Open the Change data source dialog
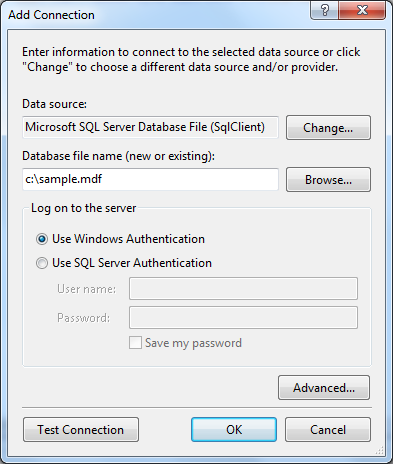The height and width of the screenshot is (464, 393). 328,128
